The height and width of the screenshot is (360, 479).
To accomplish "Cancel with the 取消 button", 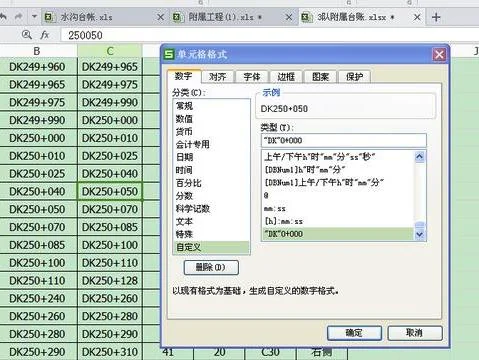I will (x=415, y=333).
